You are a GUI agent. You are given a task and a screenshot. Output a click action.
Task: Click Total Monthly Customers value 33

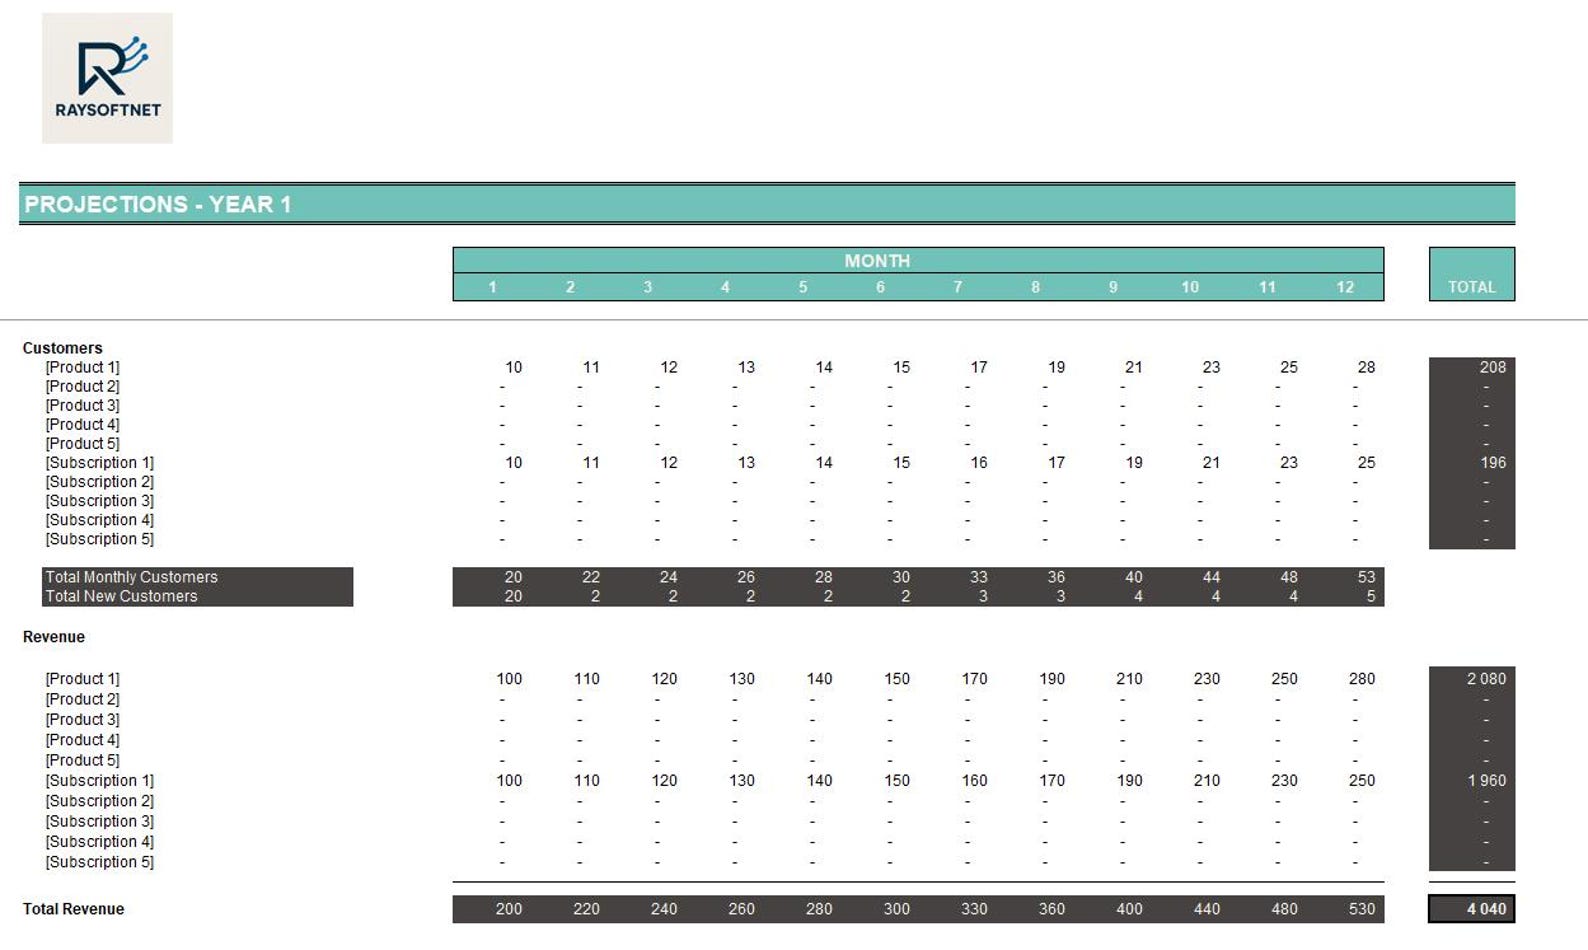tap(978, 577)
